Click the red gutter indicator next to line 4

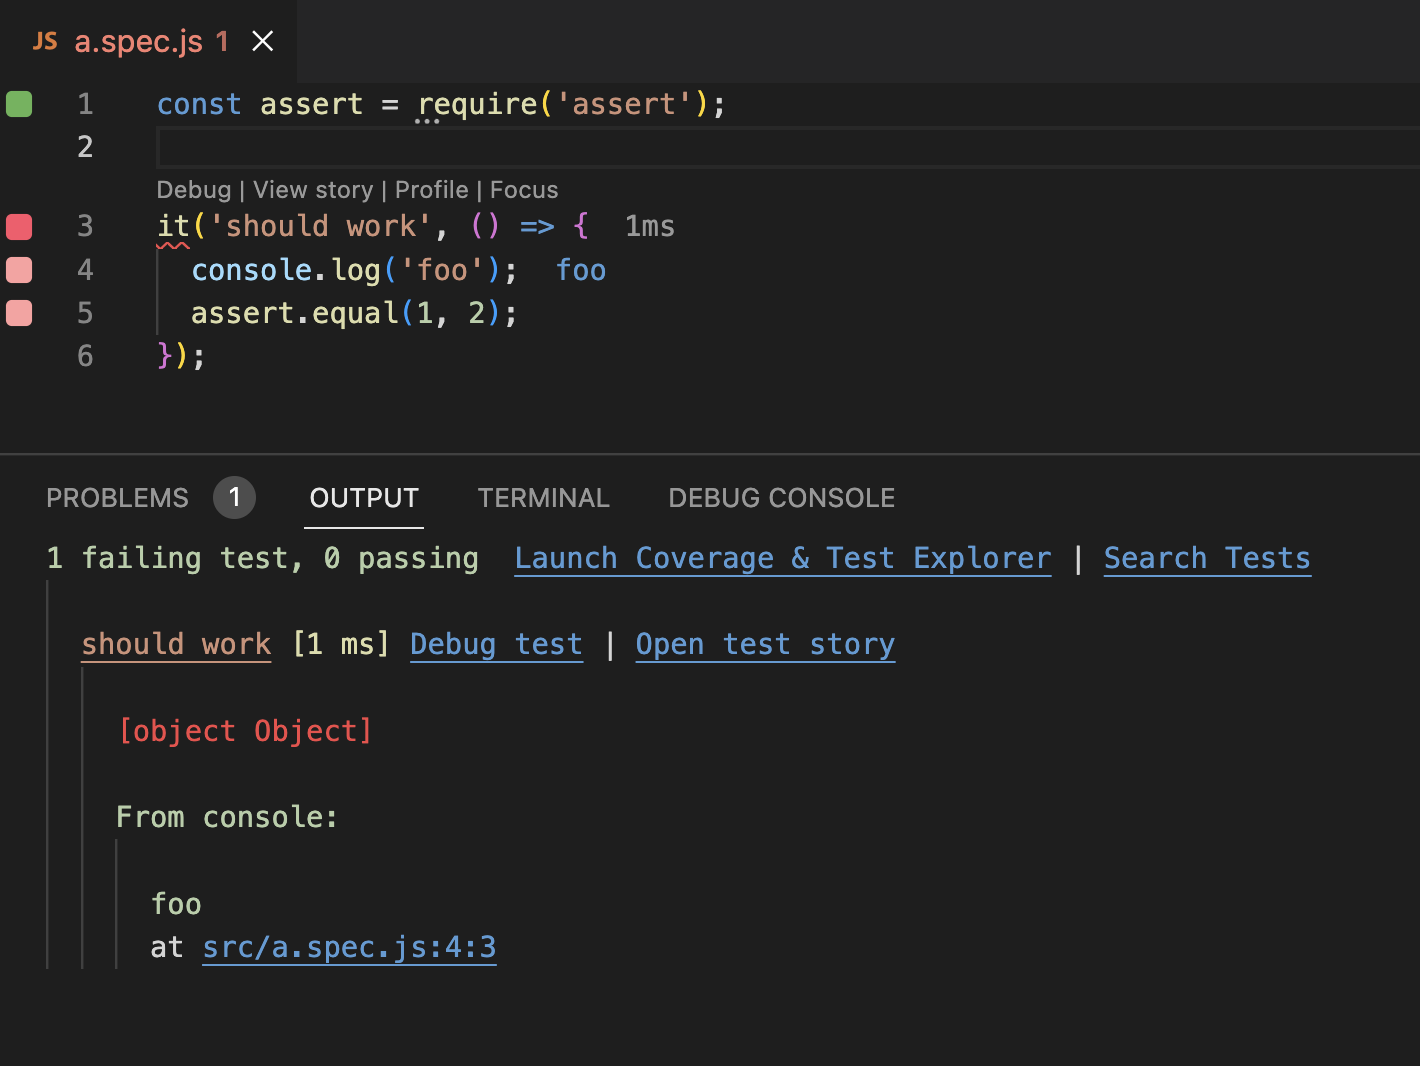pyautogui.click(x=18, y=269)
